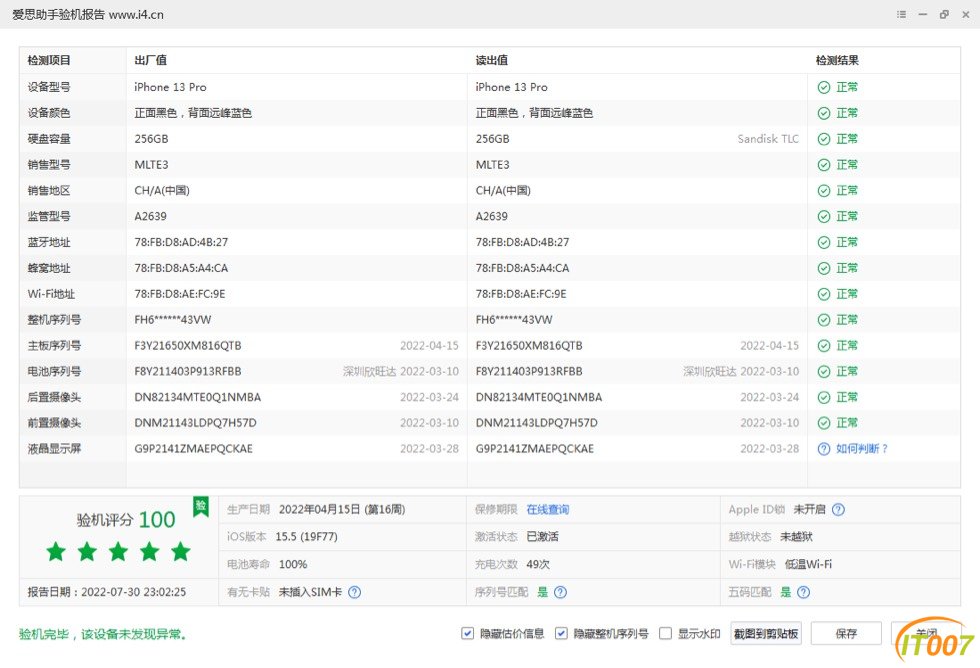
Task: Click factory serial FH6******43VW
Action: pos(172,320)
